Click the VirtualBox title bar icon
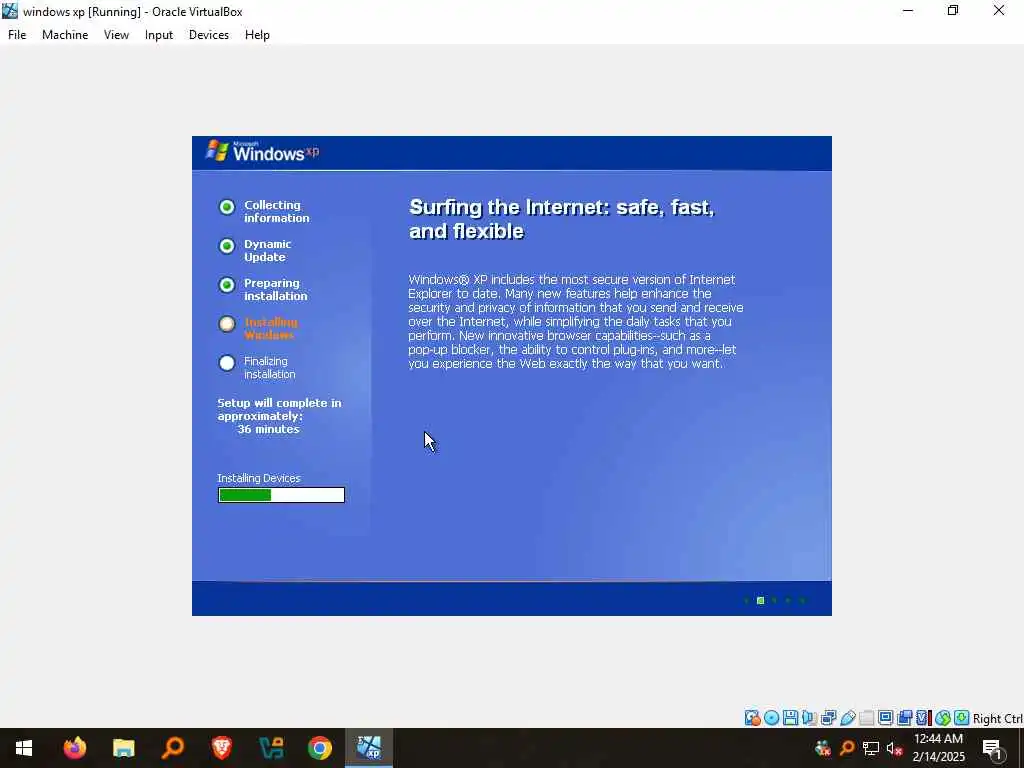The width and height of the screenshot is (1024, 768). coord(10,11)
